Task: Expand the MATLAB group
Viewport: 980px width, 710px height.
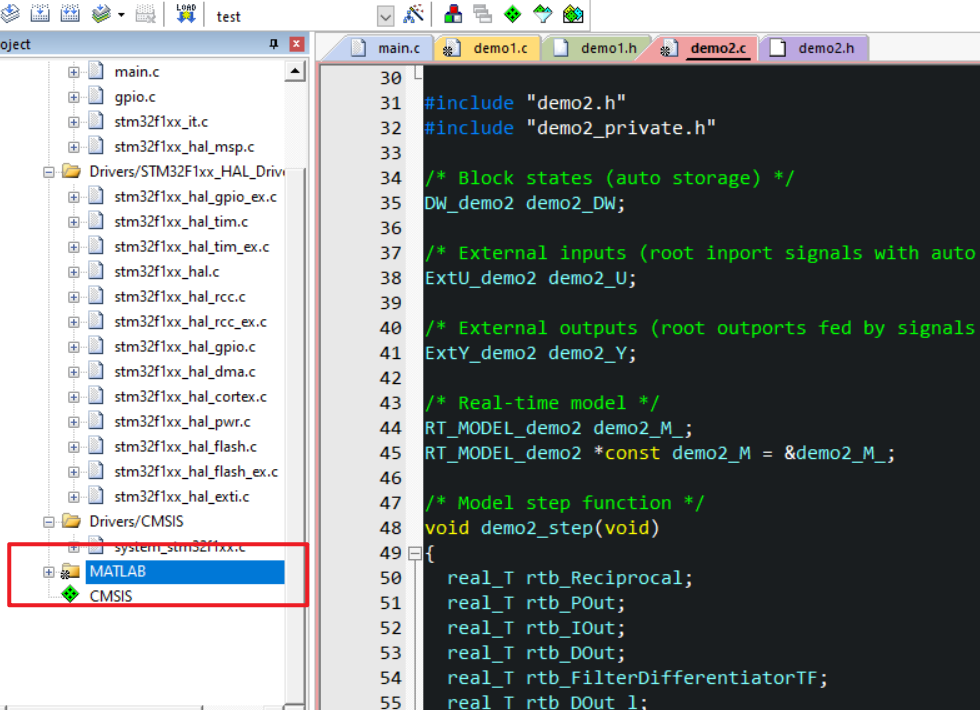Action: pos(49,572)
